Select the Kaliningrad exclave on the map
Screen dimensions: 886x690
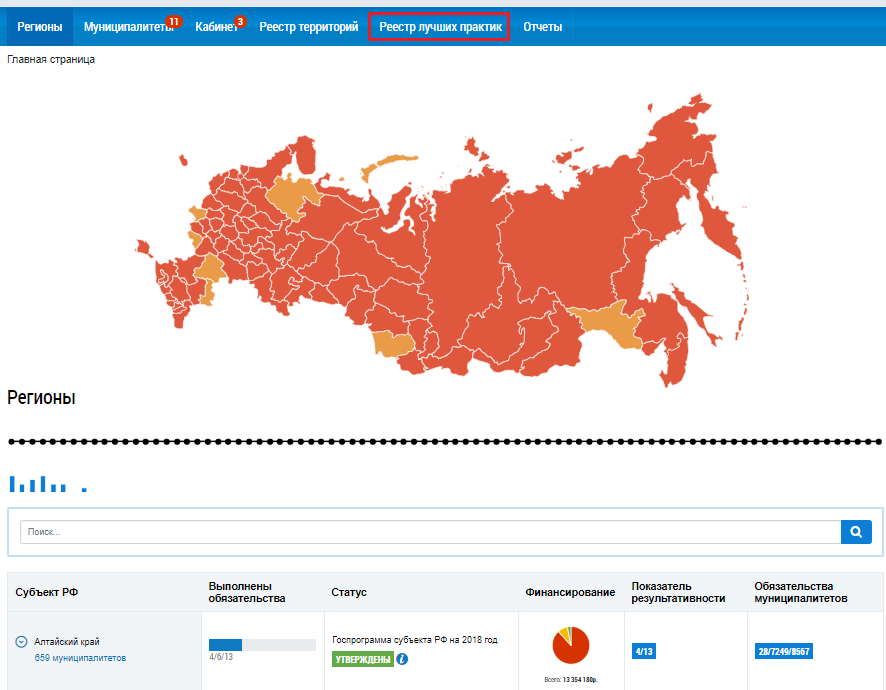tap(143, 247)
